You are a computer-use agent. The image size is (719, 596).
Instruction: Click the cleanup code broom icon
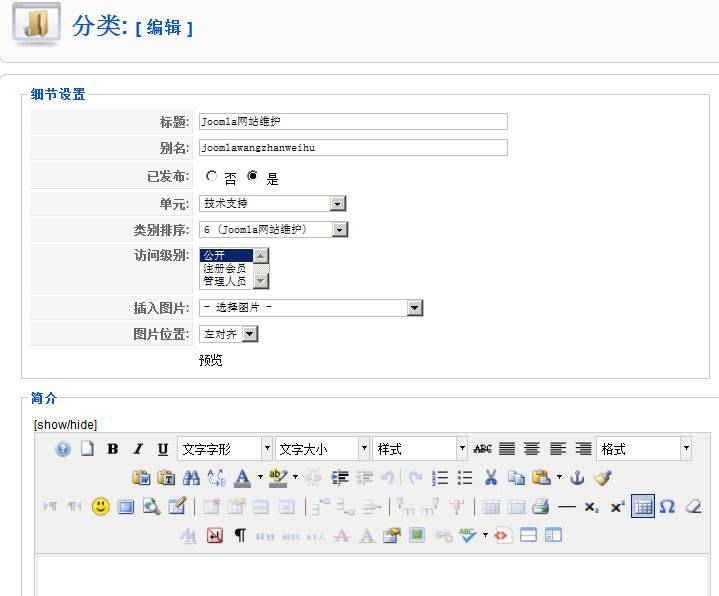click(603, 478)
